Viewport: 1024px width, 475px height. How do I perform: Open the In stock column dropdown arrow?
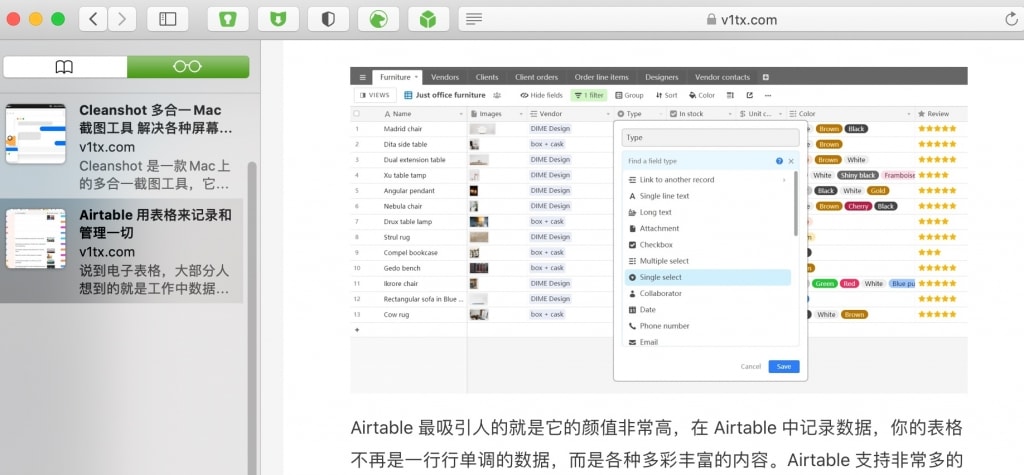click(x=729, y=114)
